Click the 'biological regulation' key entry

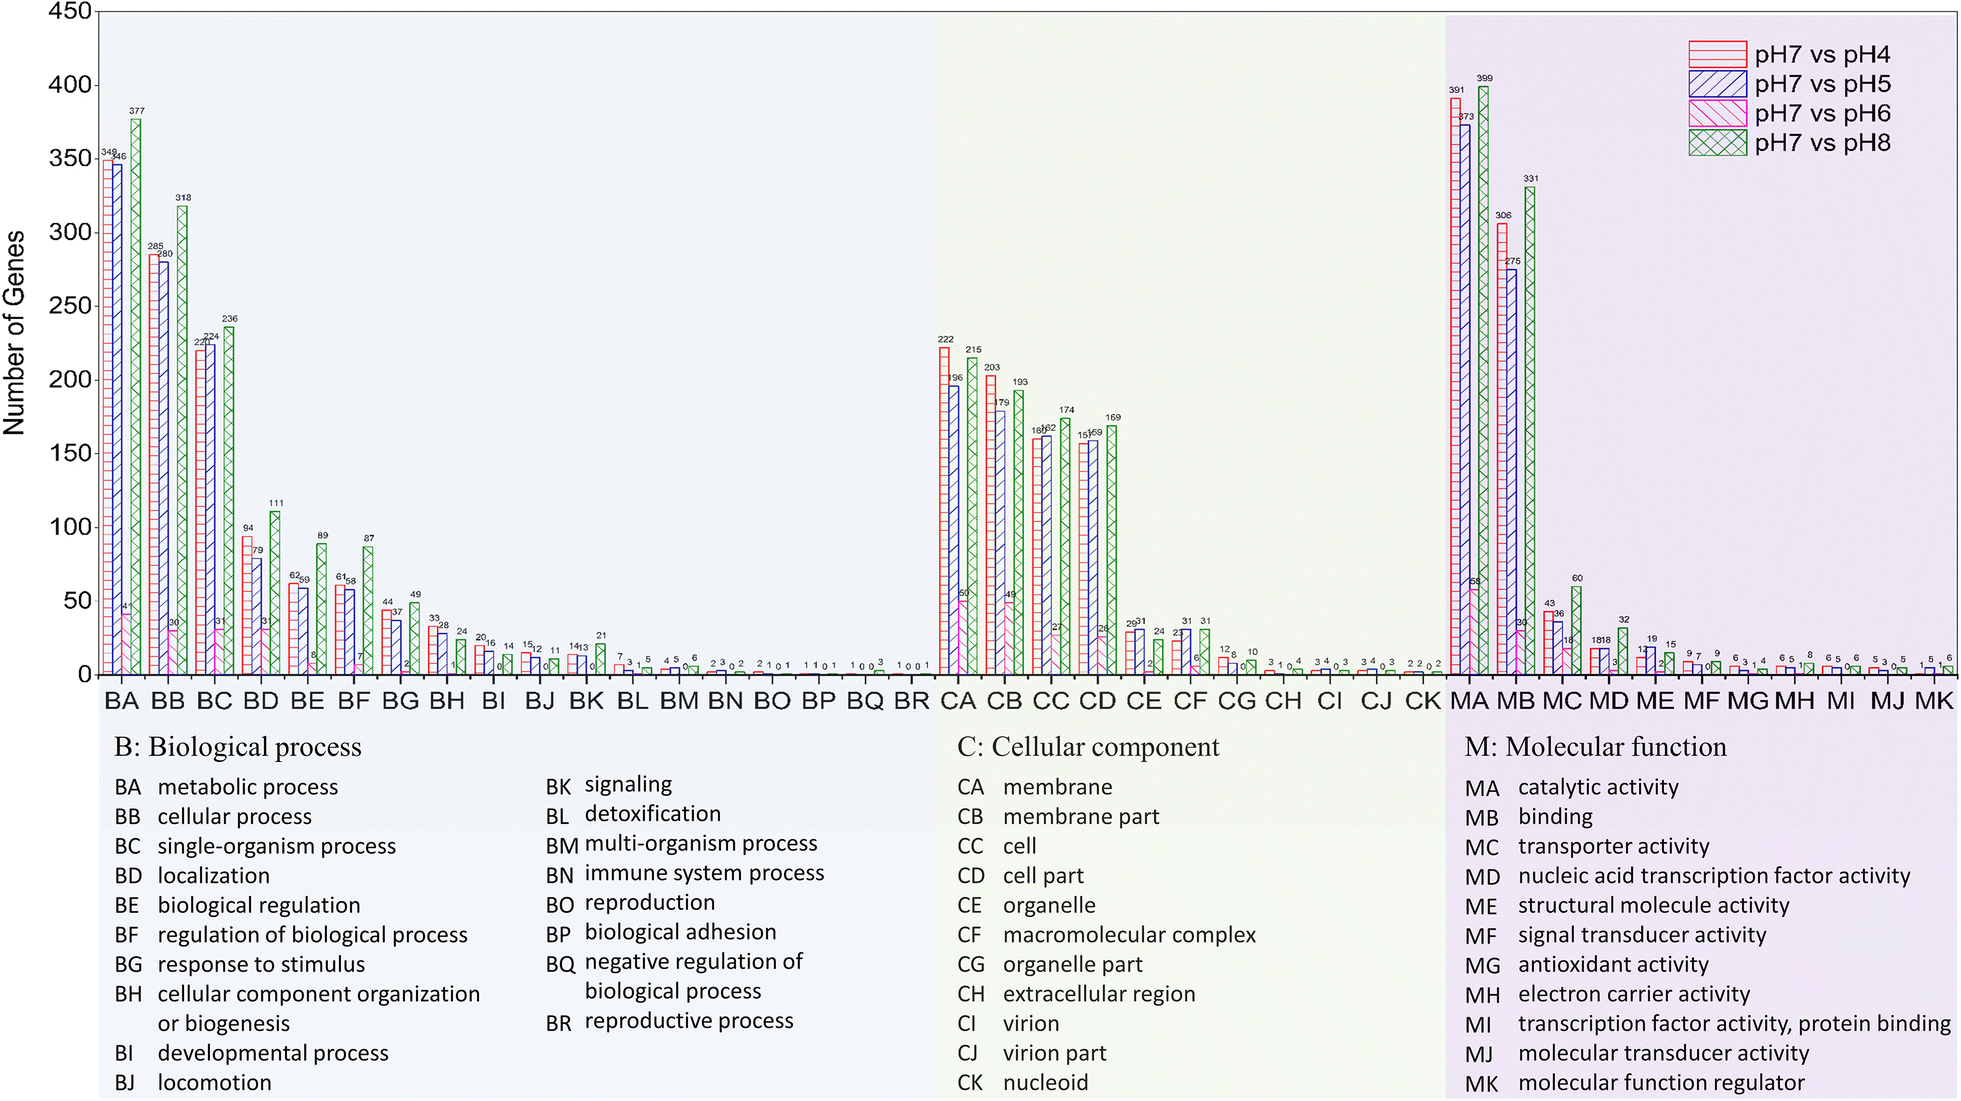tap(259, 906)
